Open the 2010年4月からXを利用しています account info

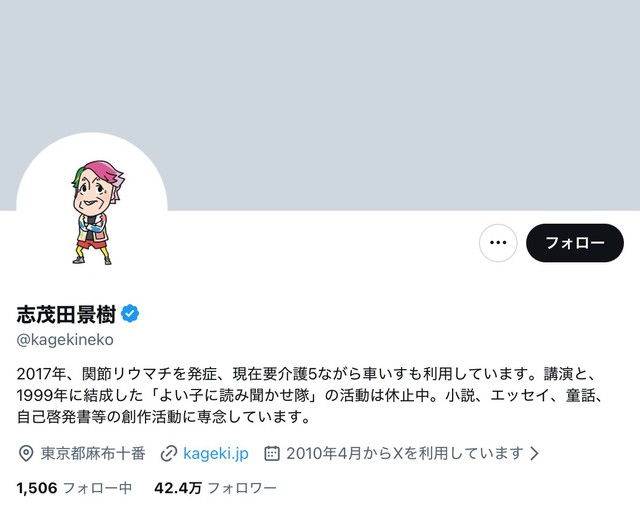pos(404,453)
